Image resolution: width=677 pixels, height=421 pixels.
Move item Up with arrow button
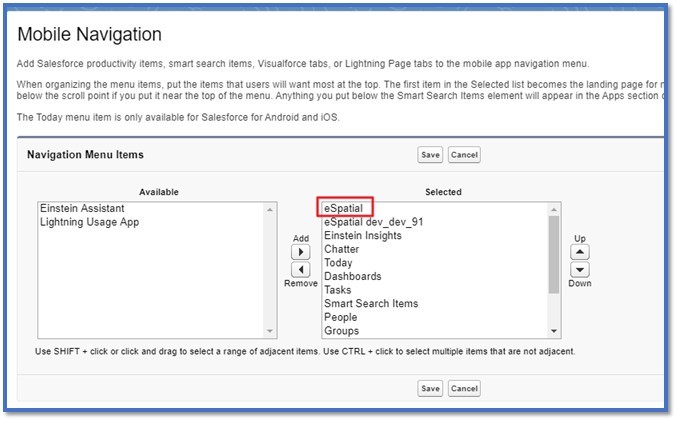tap(579, 252)
